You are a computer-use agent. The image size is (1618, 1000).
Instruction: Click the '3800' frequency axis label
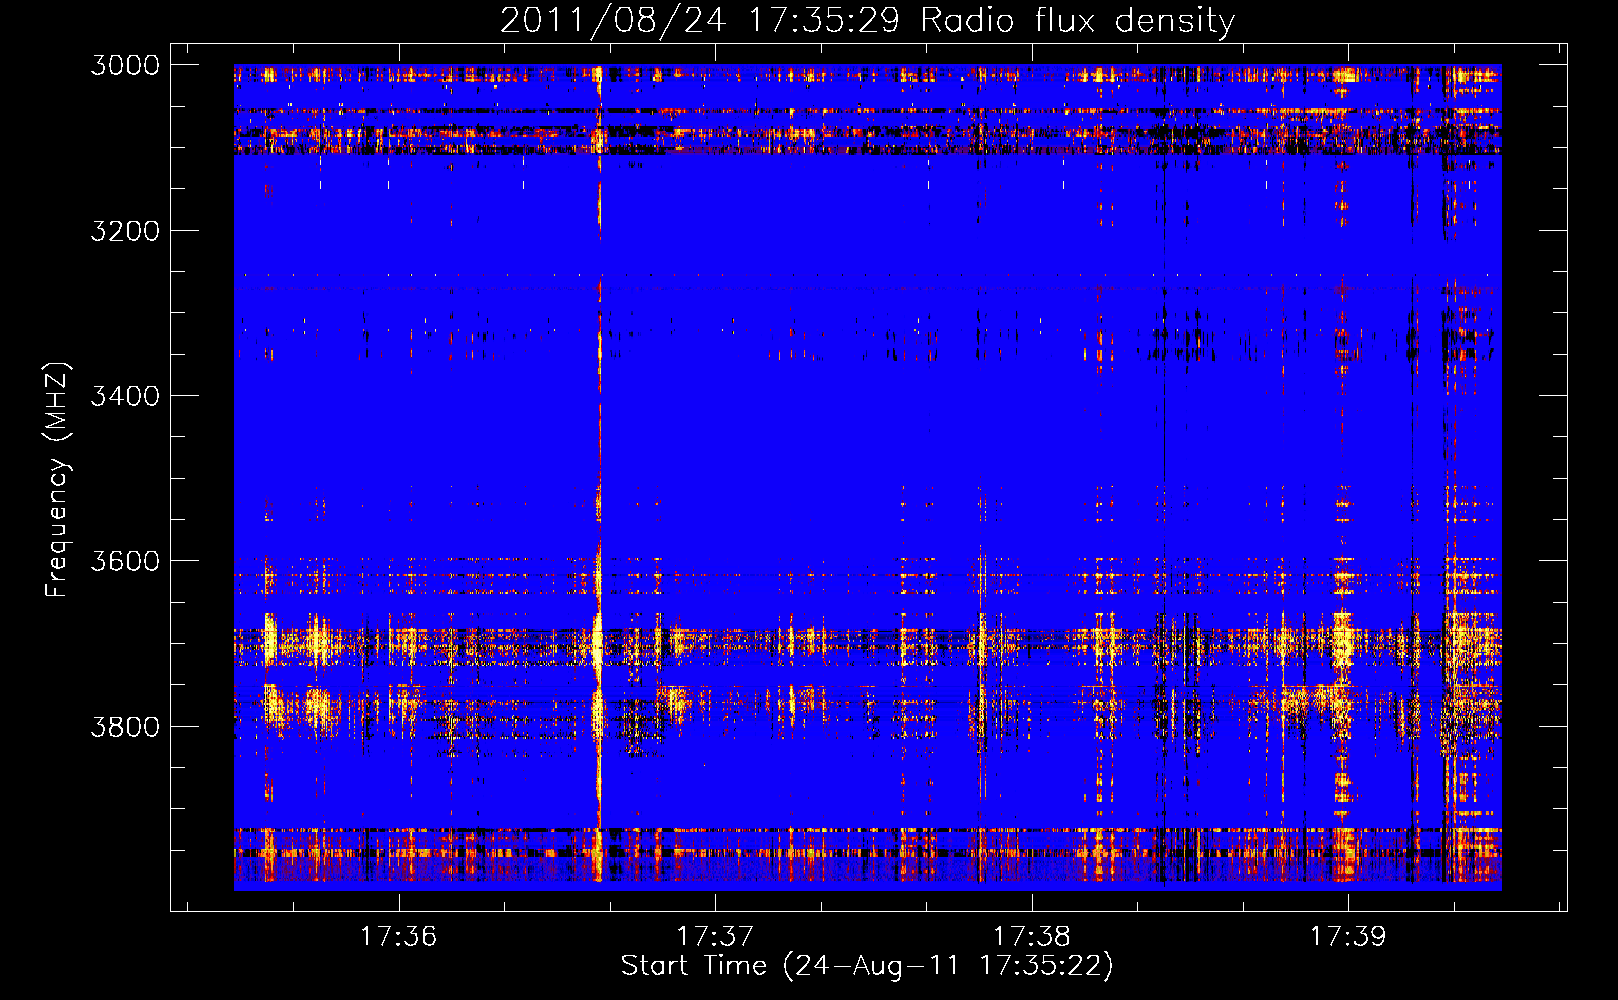[125, 726]
